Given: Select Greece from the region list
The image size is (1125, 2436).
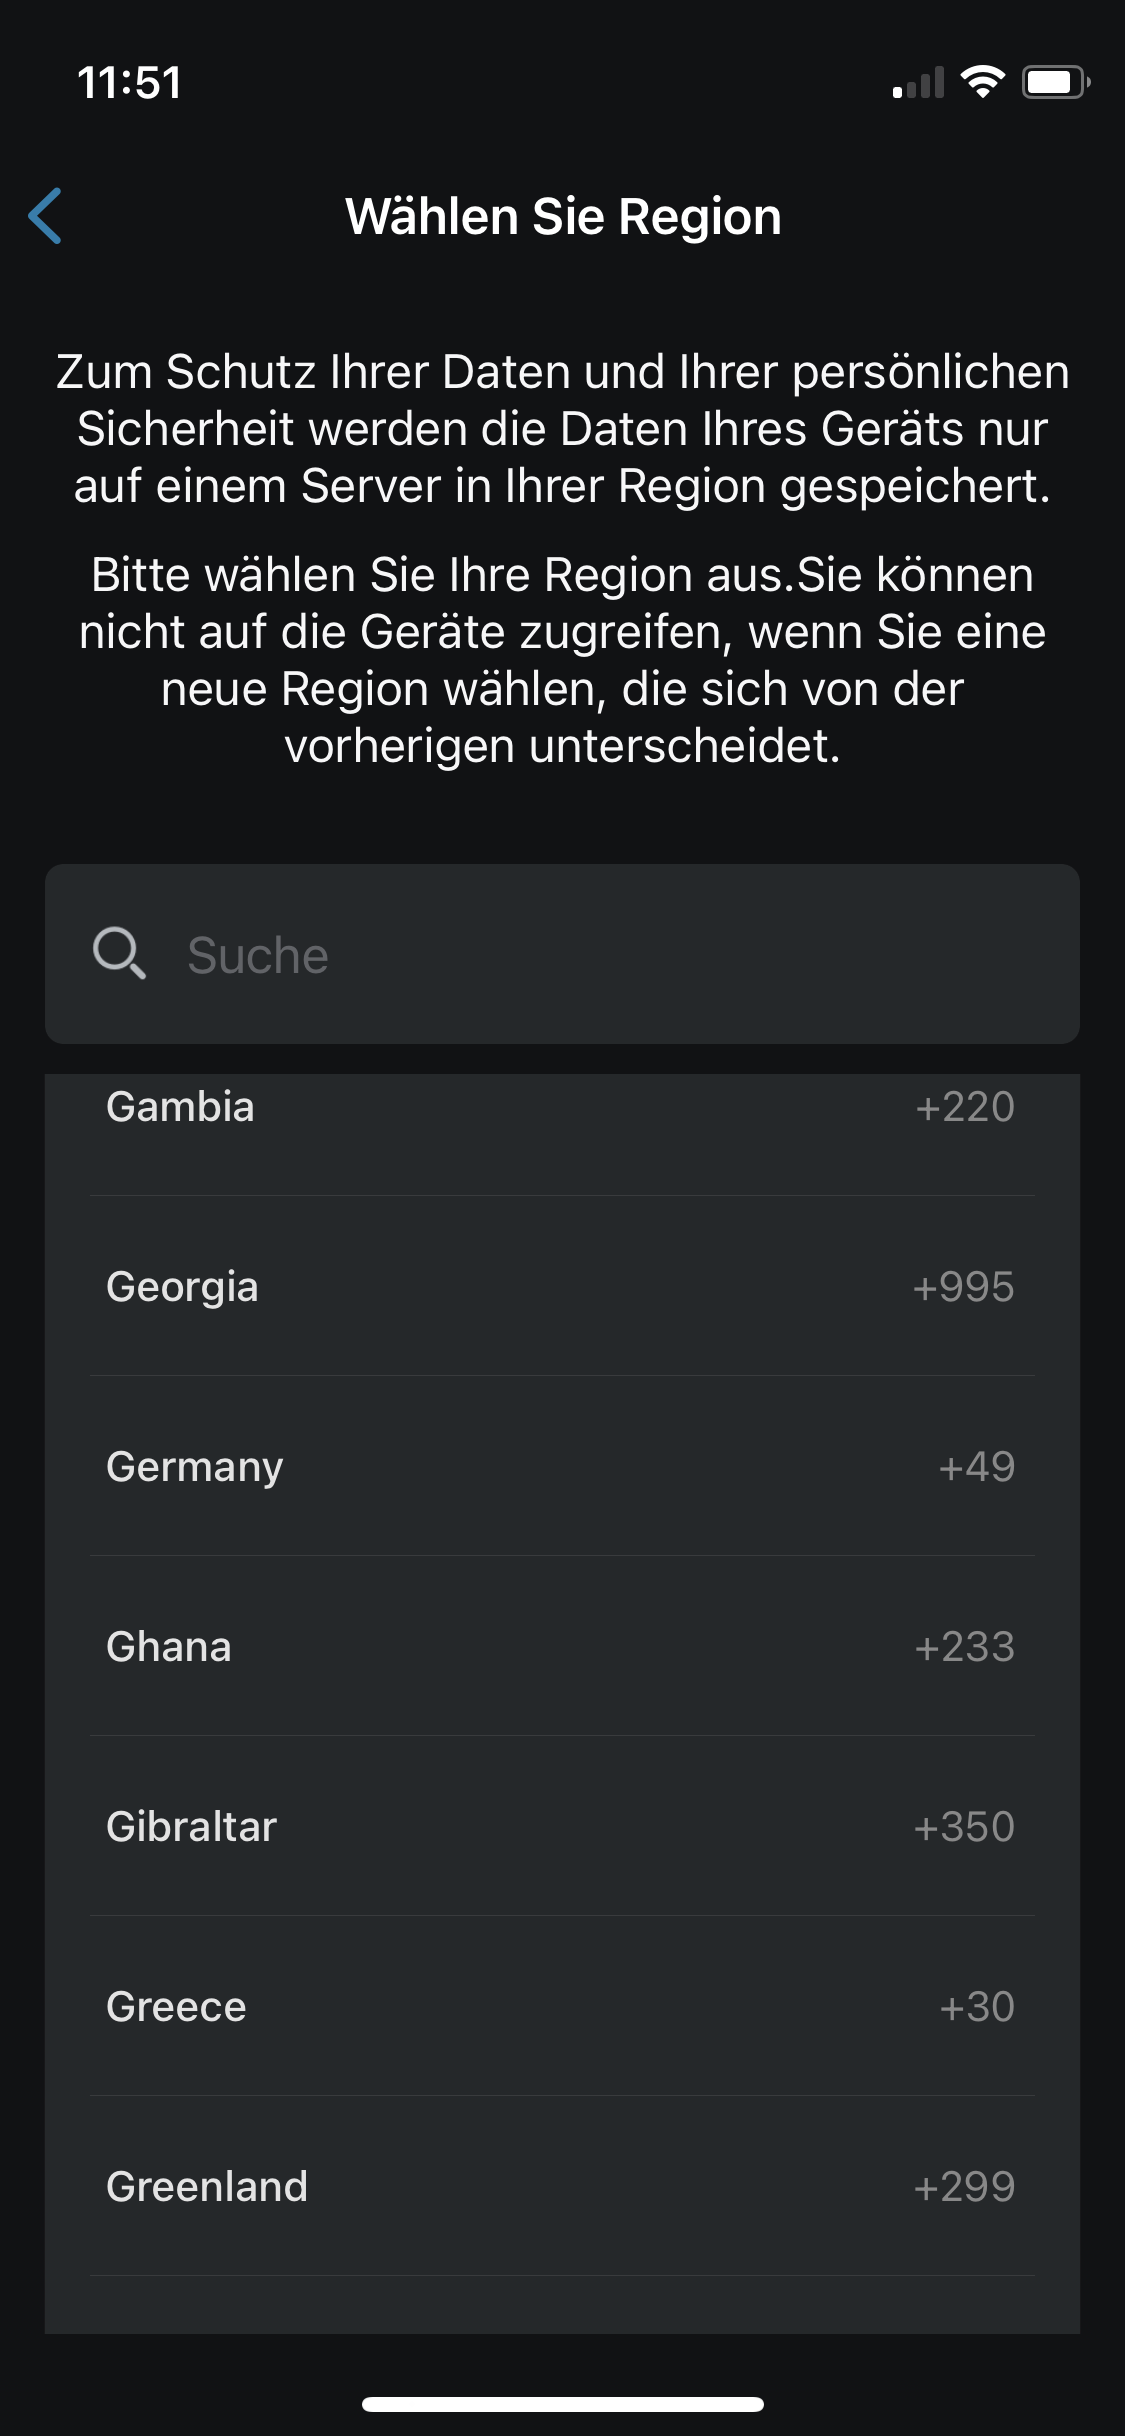Looking at the screenshot, I should click(176, 2007).
